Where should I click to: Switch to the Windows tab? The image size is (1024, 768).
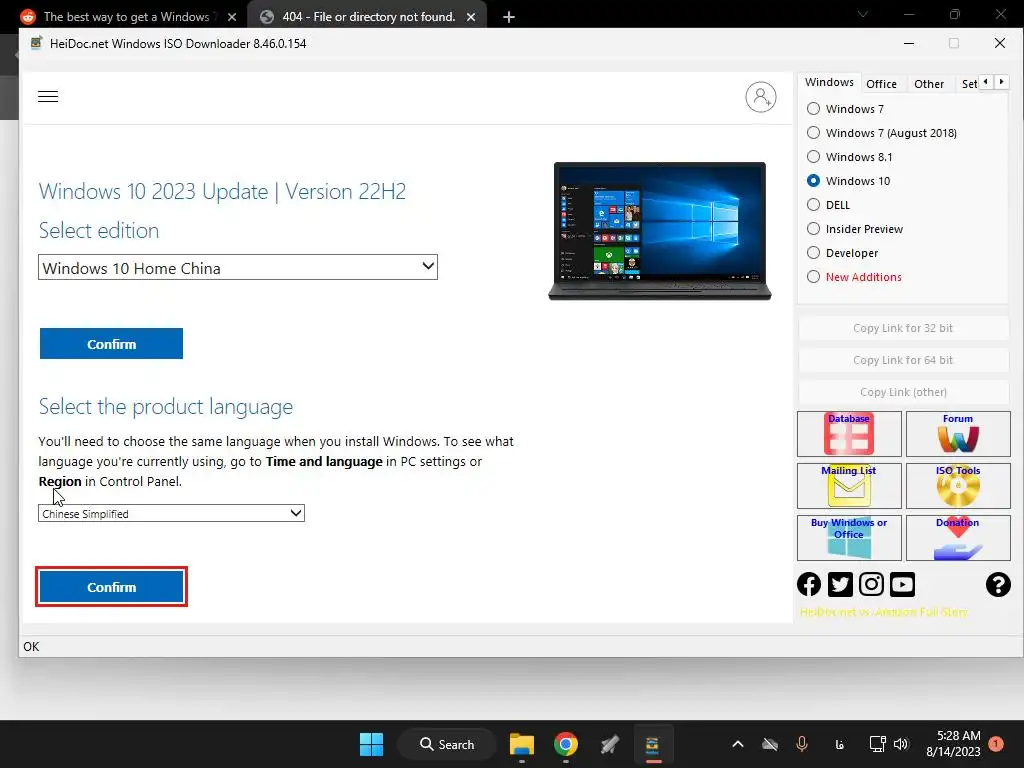pyautogui.click(x=829, y=82)
